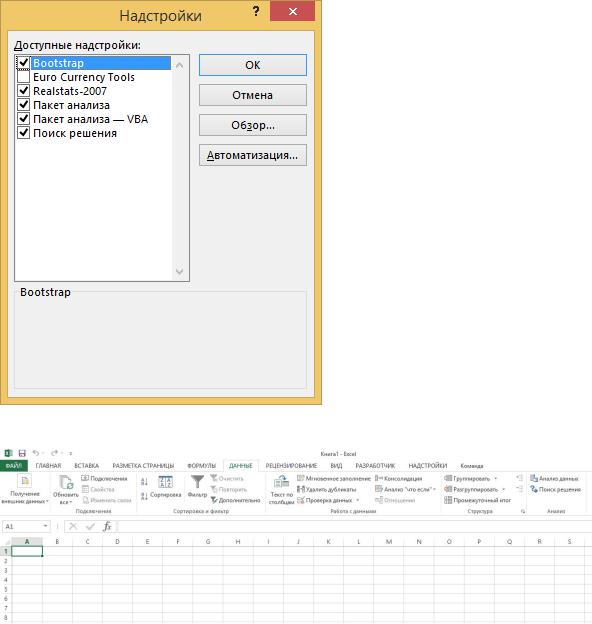This screenshot has height=624, width=592.
Task: Expand the Проверка данных dropdown arrow
Action: click(358, 500)
